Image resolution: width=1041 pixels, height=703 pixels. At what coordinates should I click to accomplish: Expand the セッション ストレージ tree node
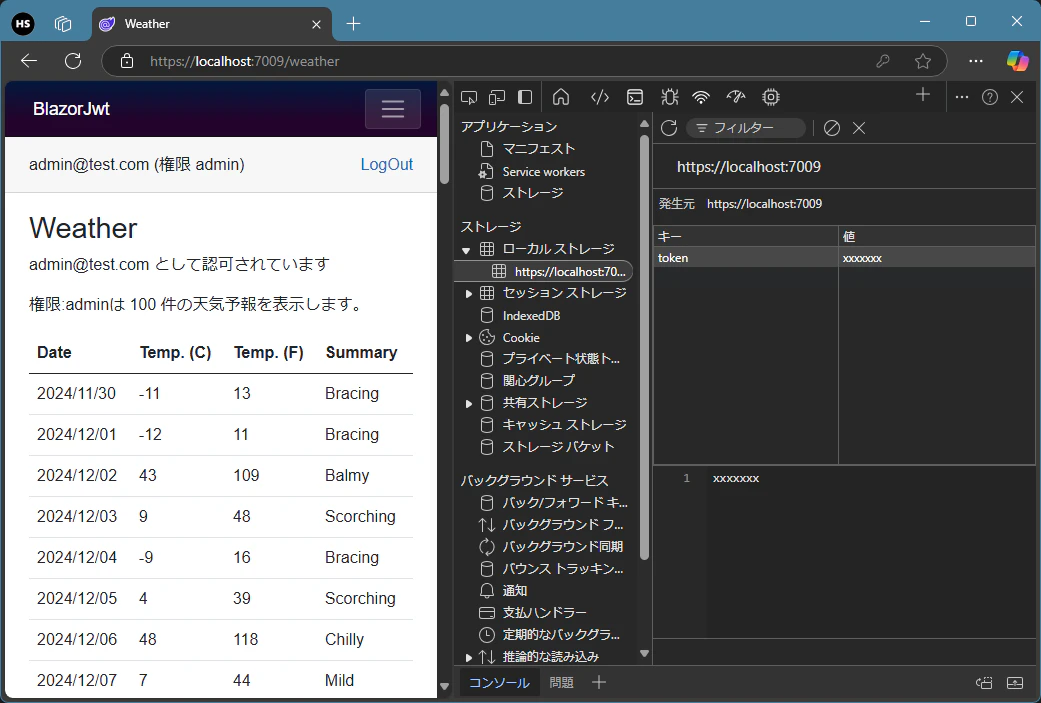click(x=469, y=293)
